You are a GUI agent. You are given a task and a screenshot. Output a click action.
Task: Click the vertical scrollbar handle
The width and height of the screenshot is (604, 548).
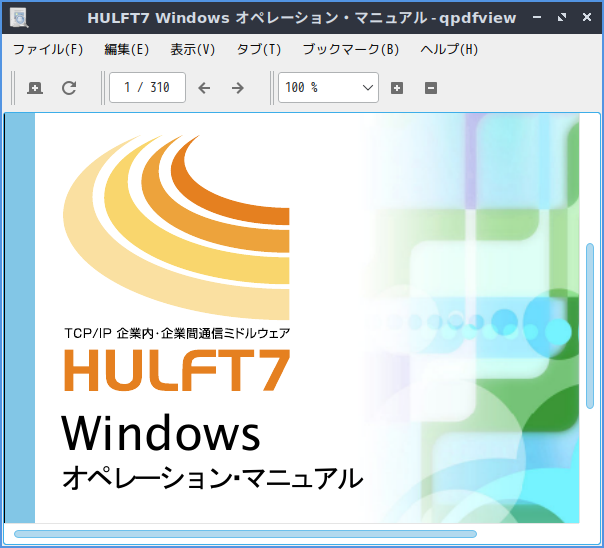pos(590,325)
